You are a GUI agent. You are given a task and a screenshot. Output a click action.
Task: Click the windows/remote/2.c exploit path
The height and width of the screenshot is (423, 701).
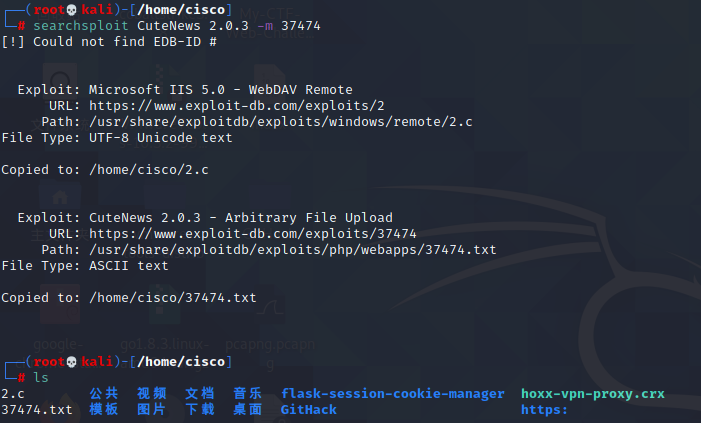click(281, 121)
